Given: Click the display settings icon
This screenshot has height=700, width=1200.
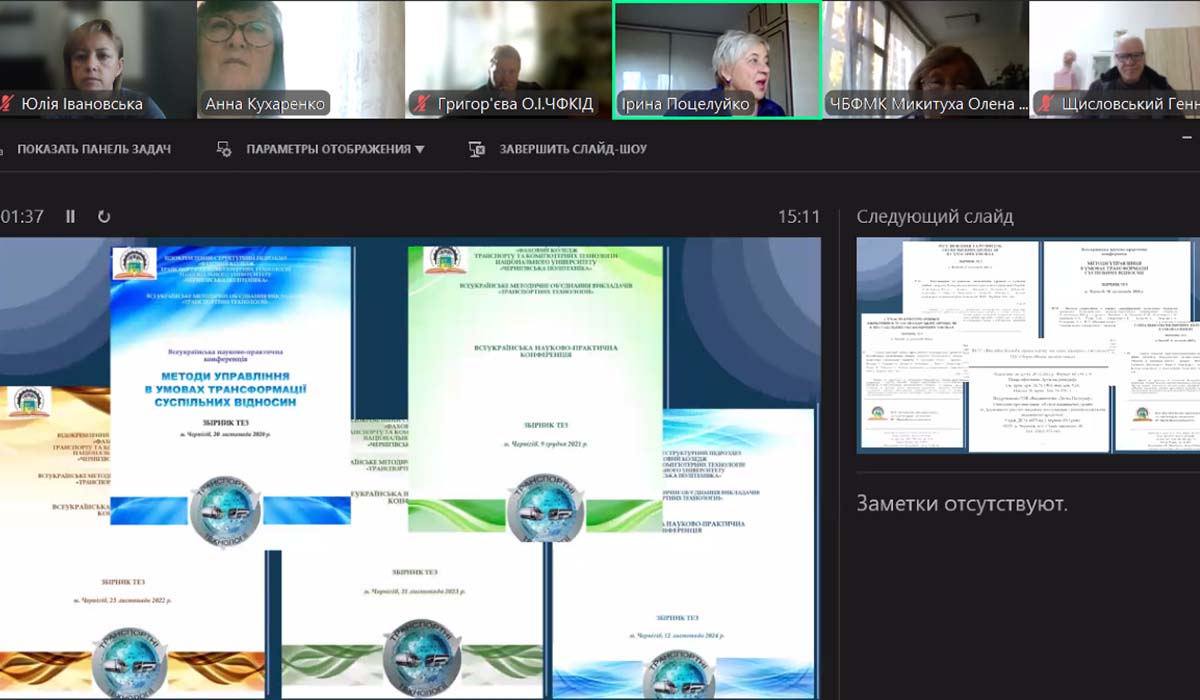Looking at the screenshot, I should (225, 149).
